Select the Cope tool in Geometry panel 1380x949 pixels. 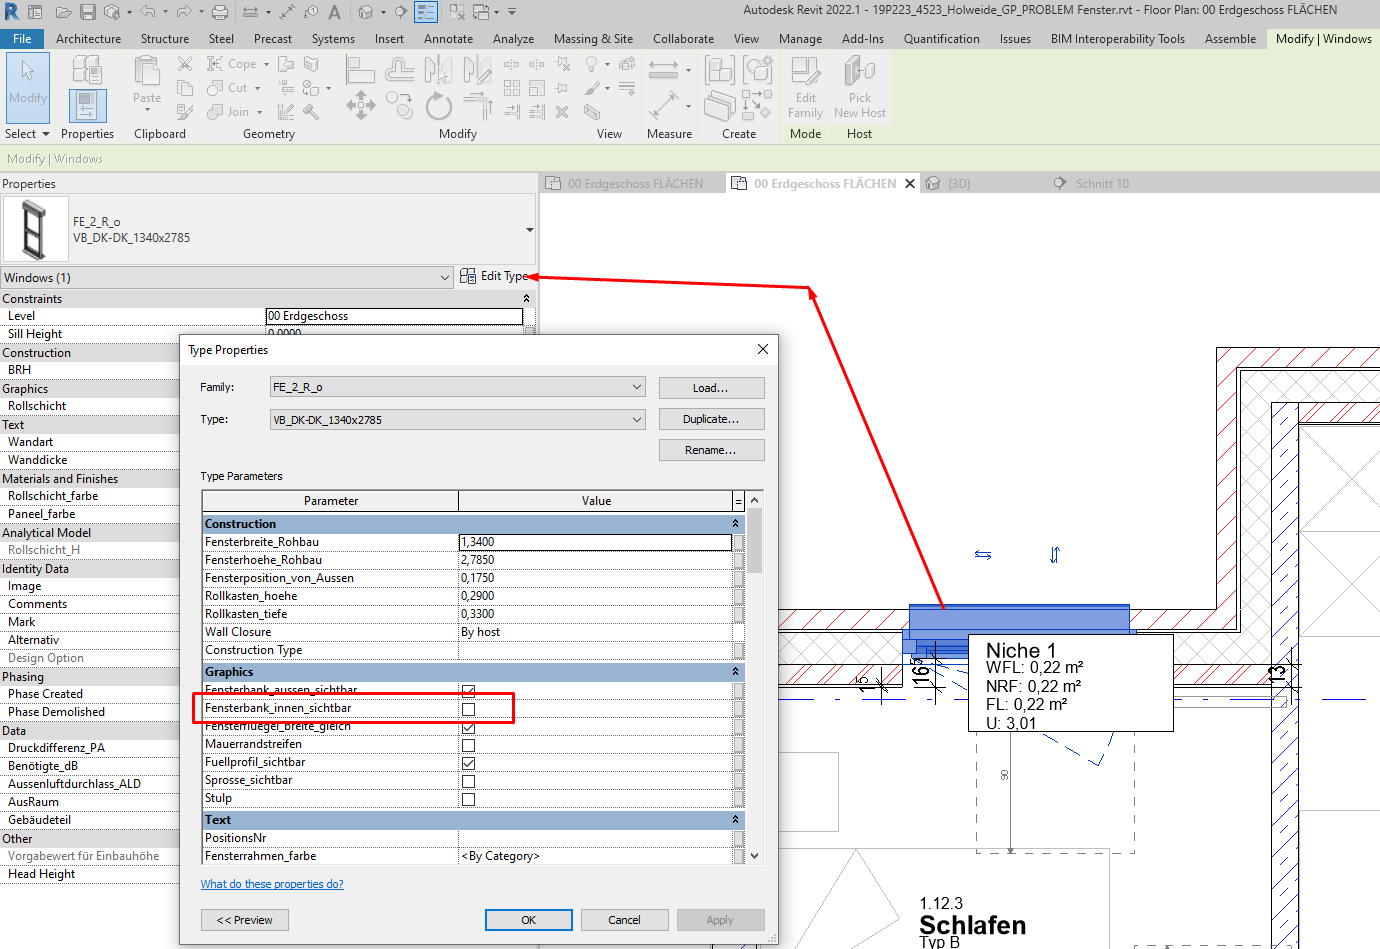click(x=232, y=63)
